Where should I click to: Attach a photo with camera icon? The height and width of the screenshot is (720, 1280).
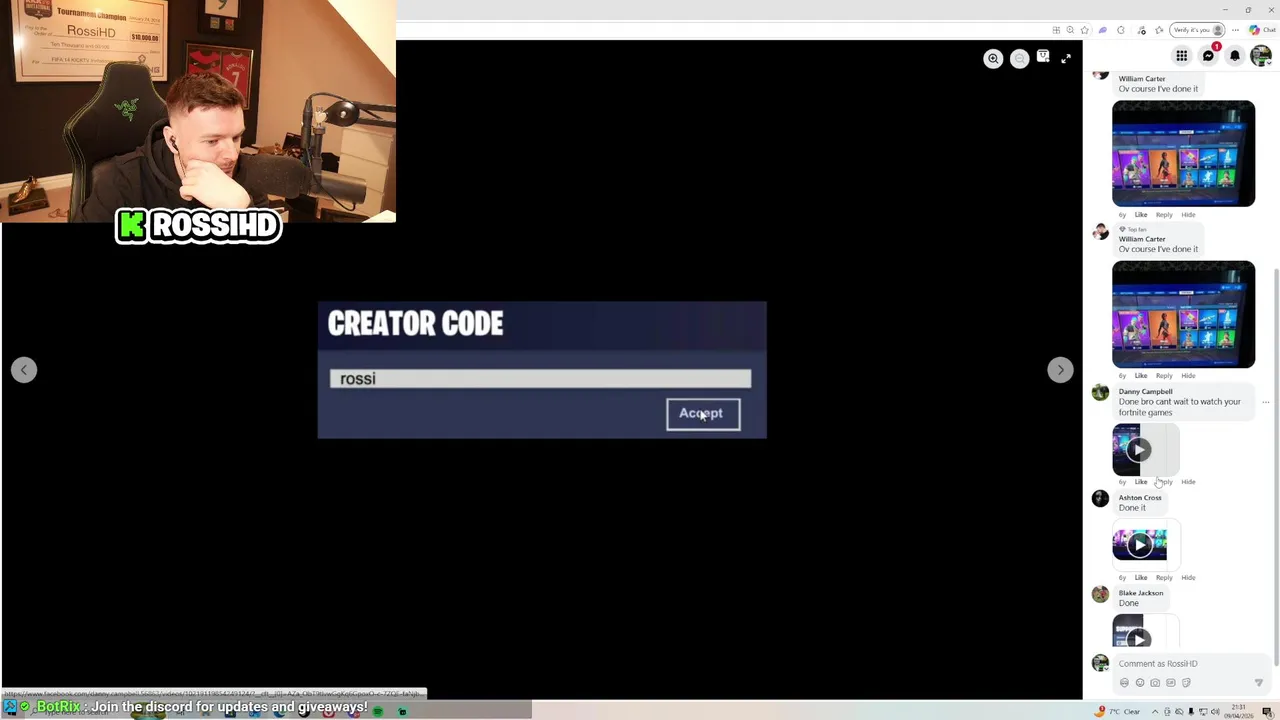coord(1155,683)
